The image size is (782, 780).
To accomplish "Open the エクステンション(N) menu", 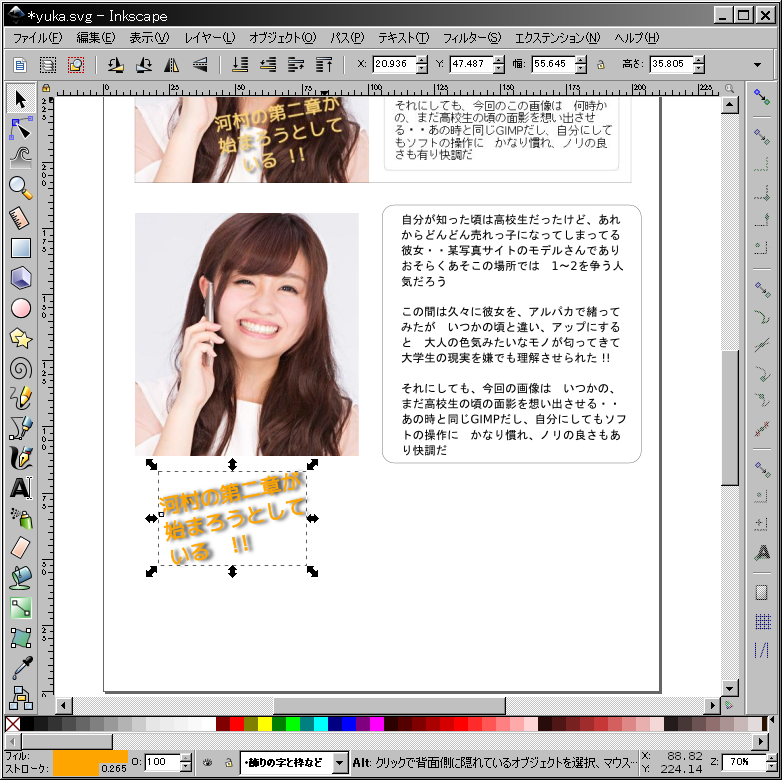I will point(557,38).
